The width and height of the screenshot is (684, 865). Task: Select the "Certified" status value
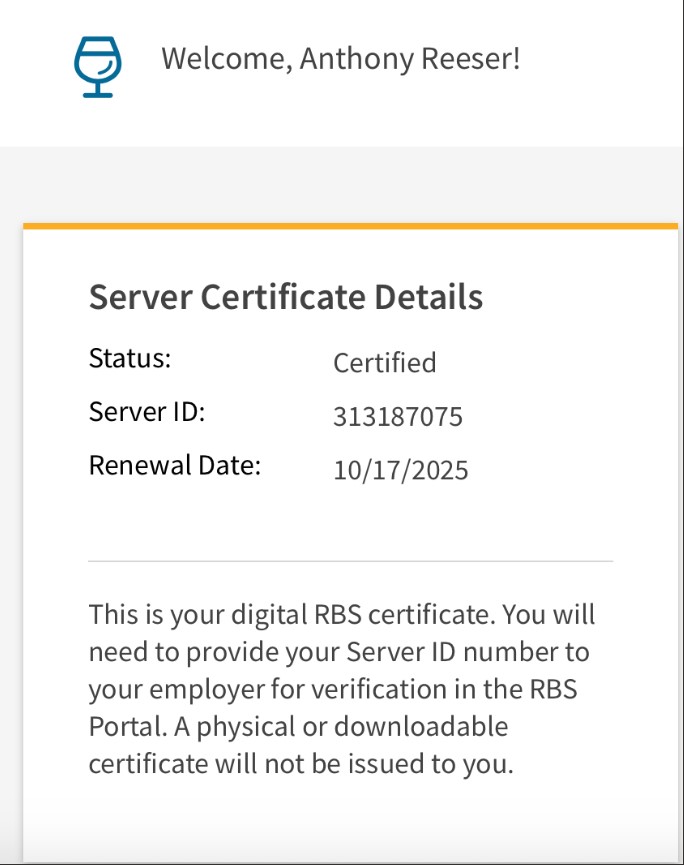coord(384,362)
